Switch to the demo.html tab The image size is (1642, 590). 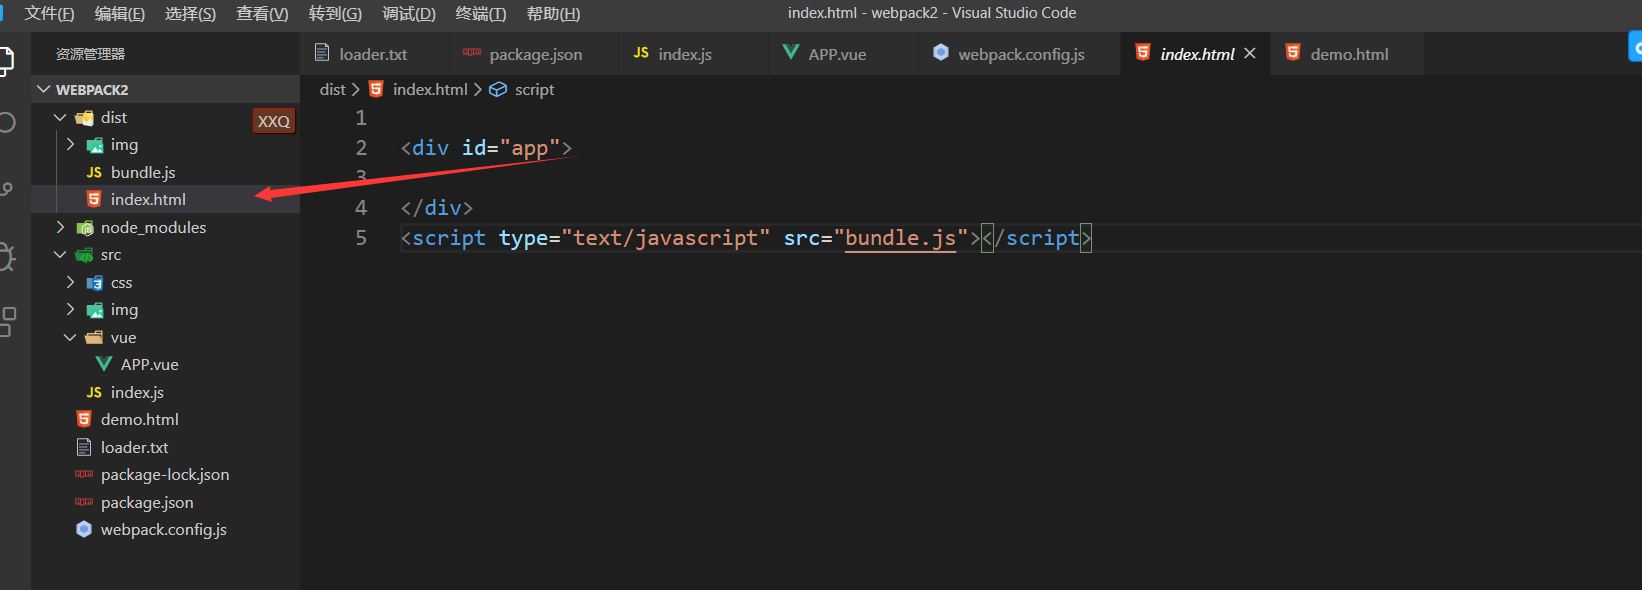click(x=1349, y=53)
